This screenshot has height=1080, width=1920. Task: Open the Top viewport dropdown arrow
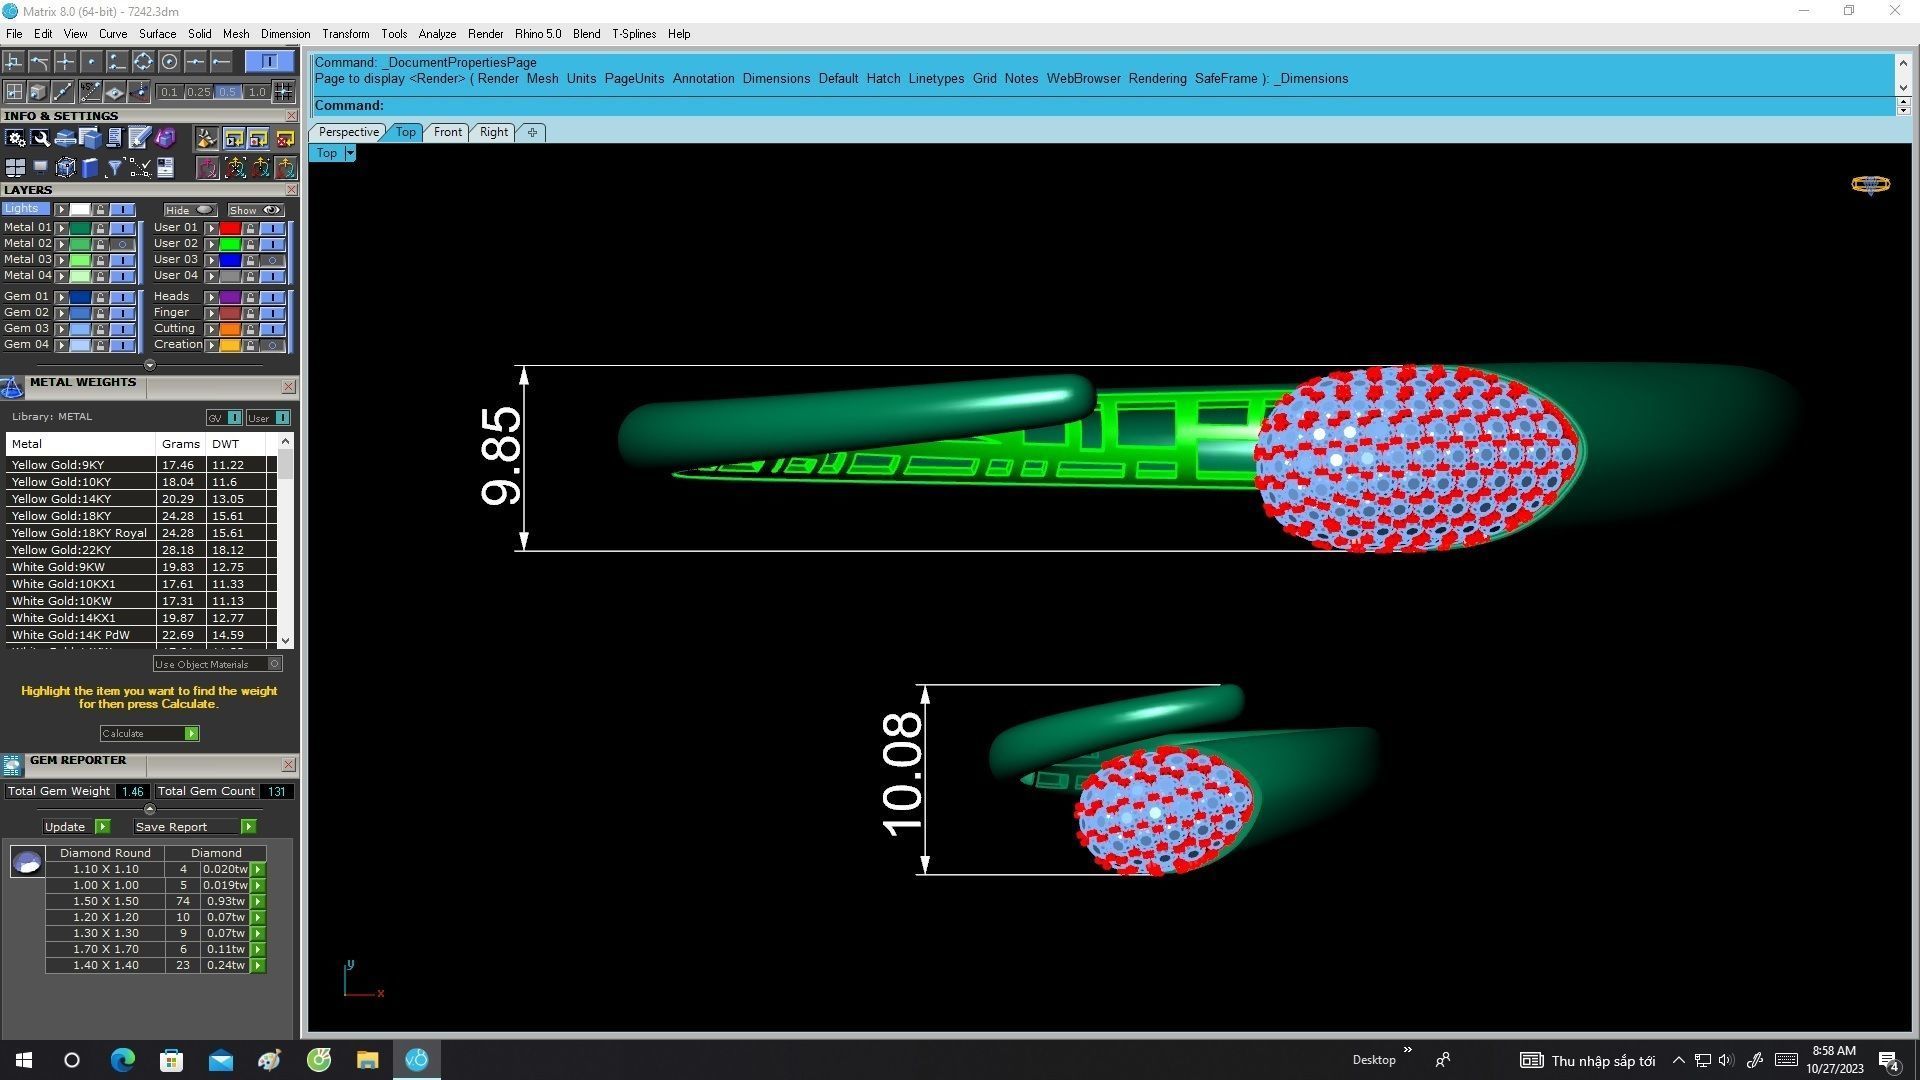[x=350, y=153]
